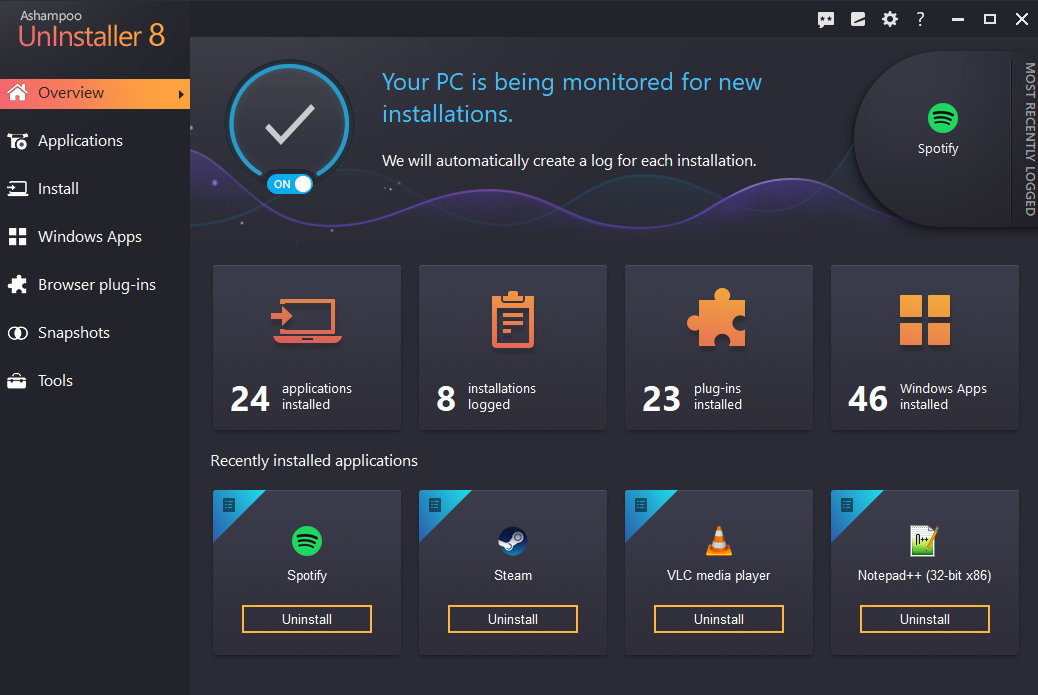
Task: Uninstall Spotify using its button
Action: [x=307, y=619]
